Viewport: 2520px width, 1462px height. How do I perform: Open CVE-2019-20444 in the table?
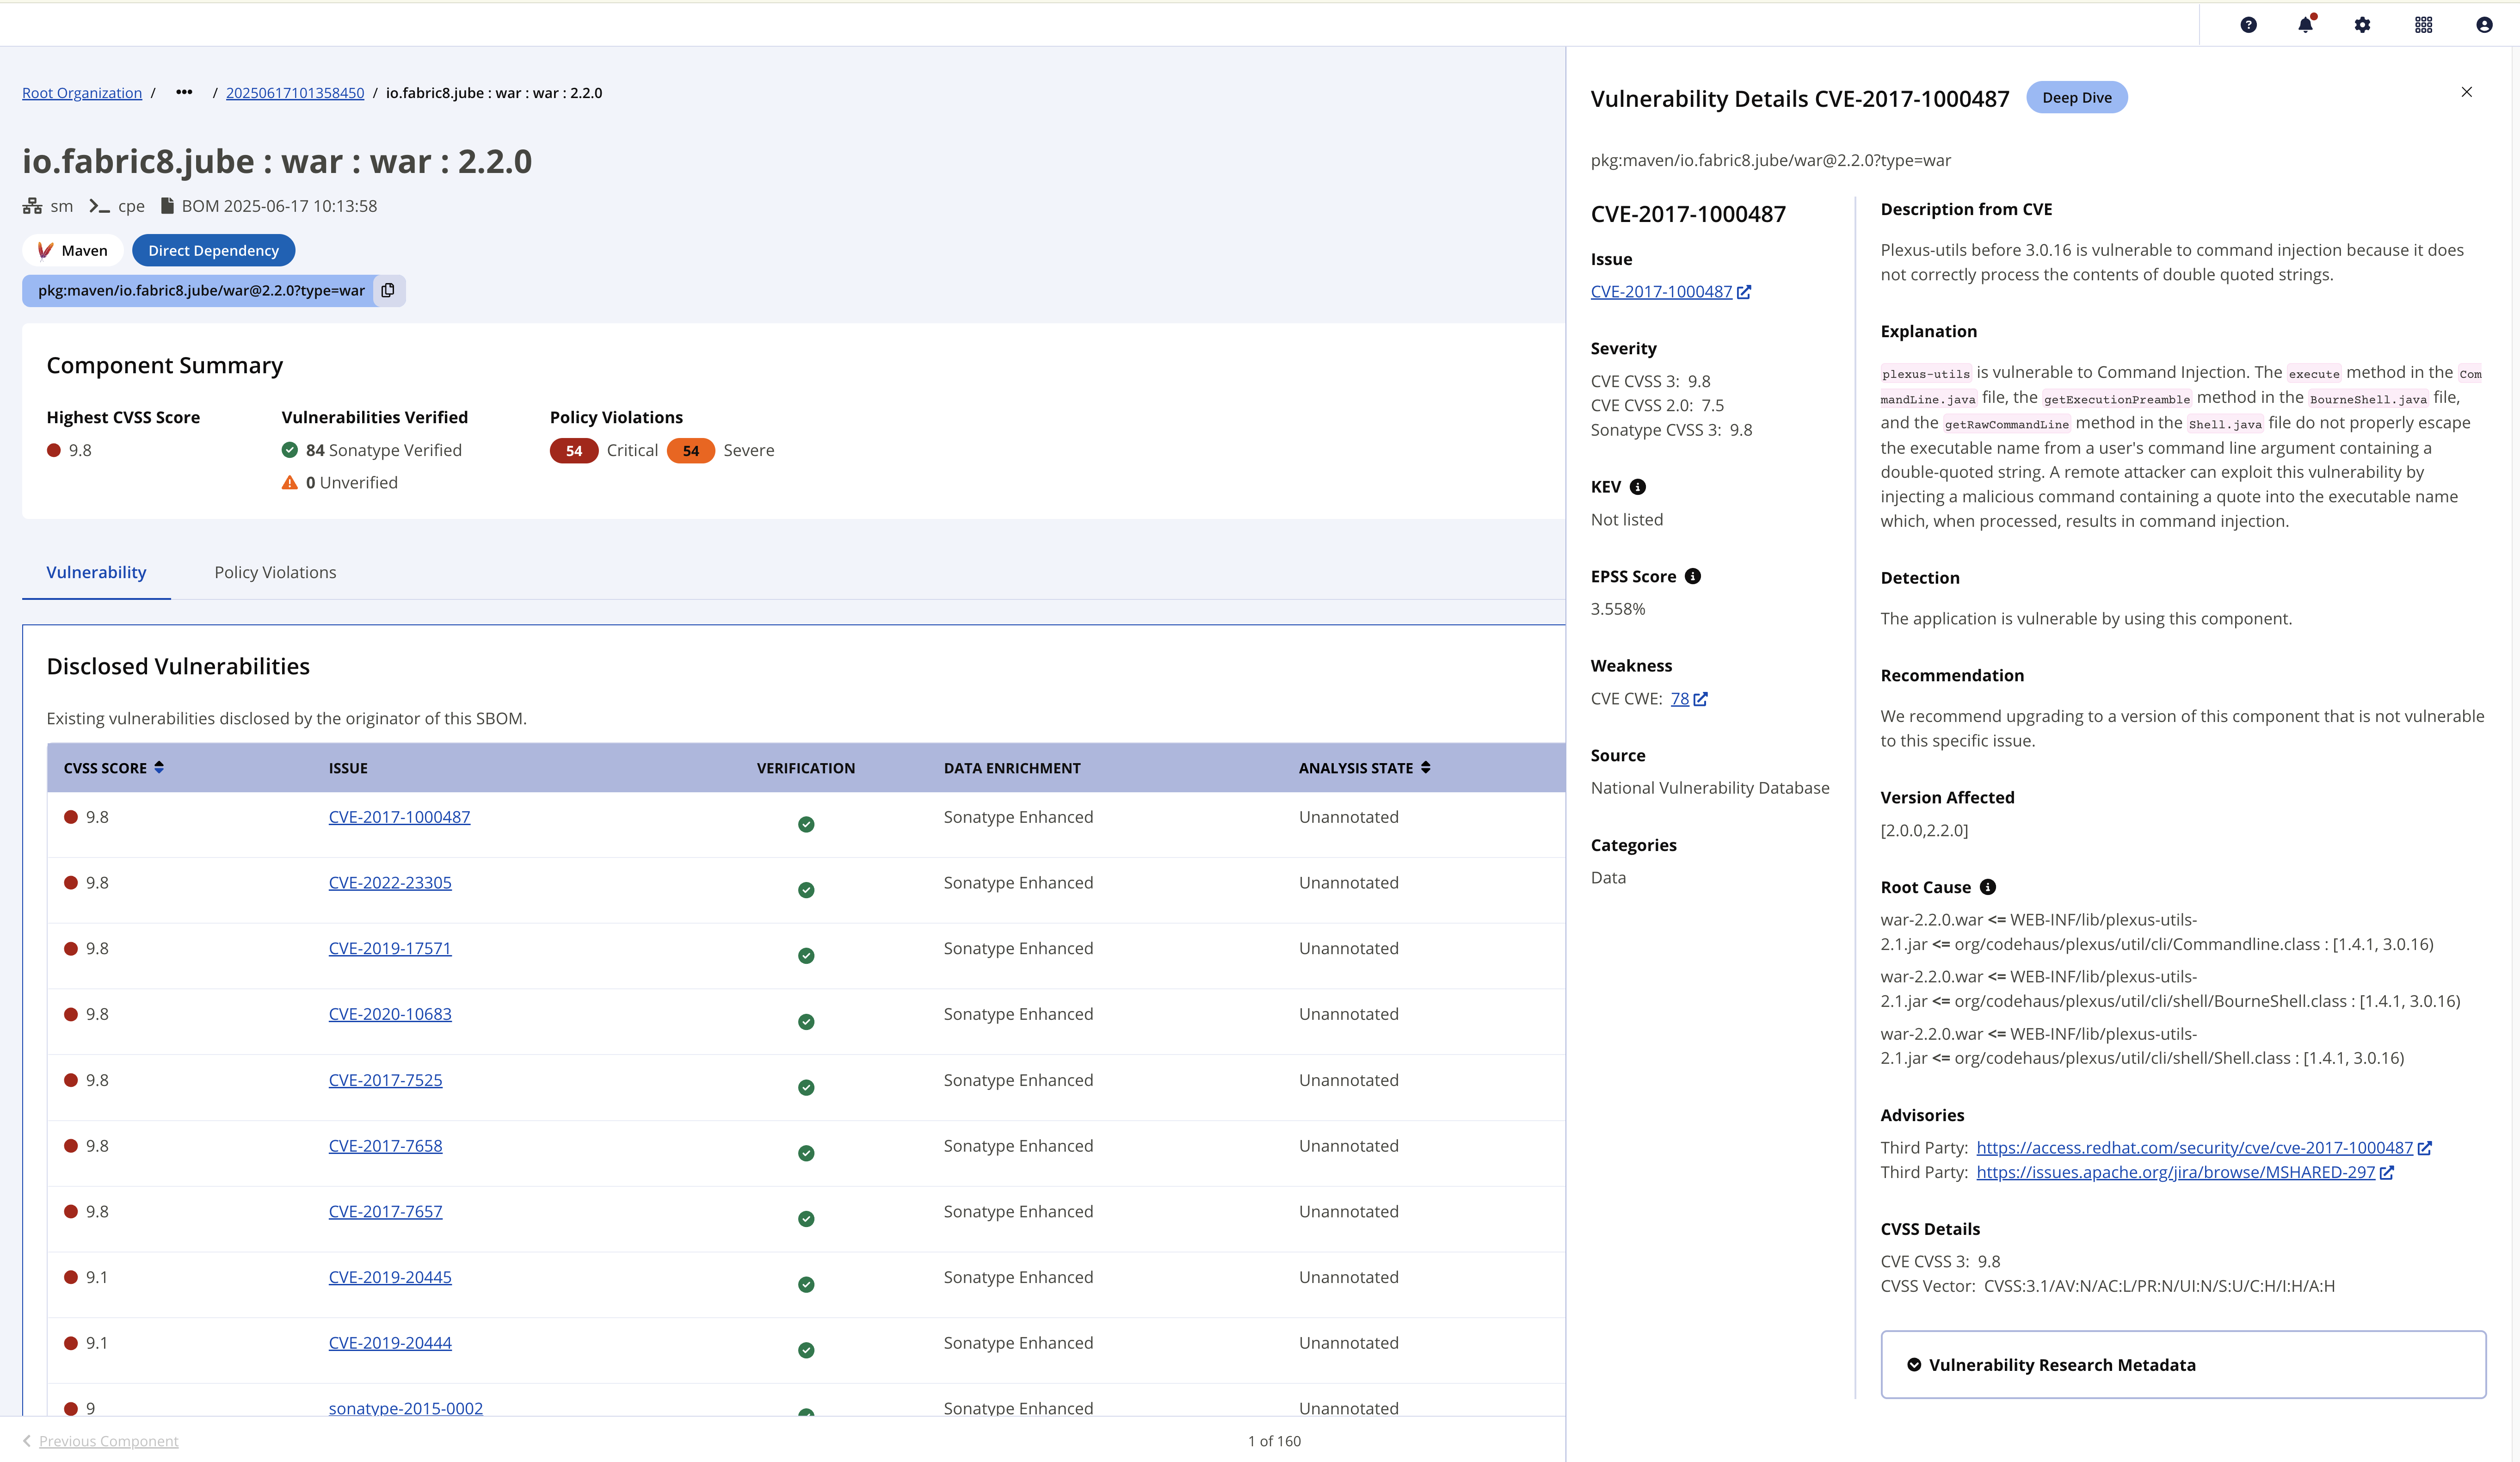tap(390, 1343)
